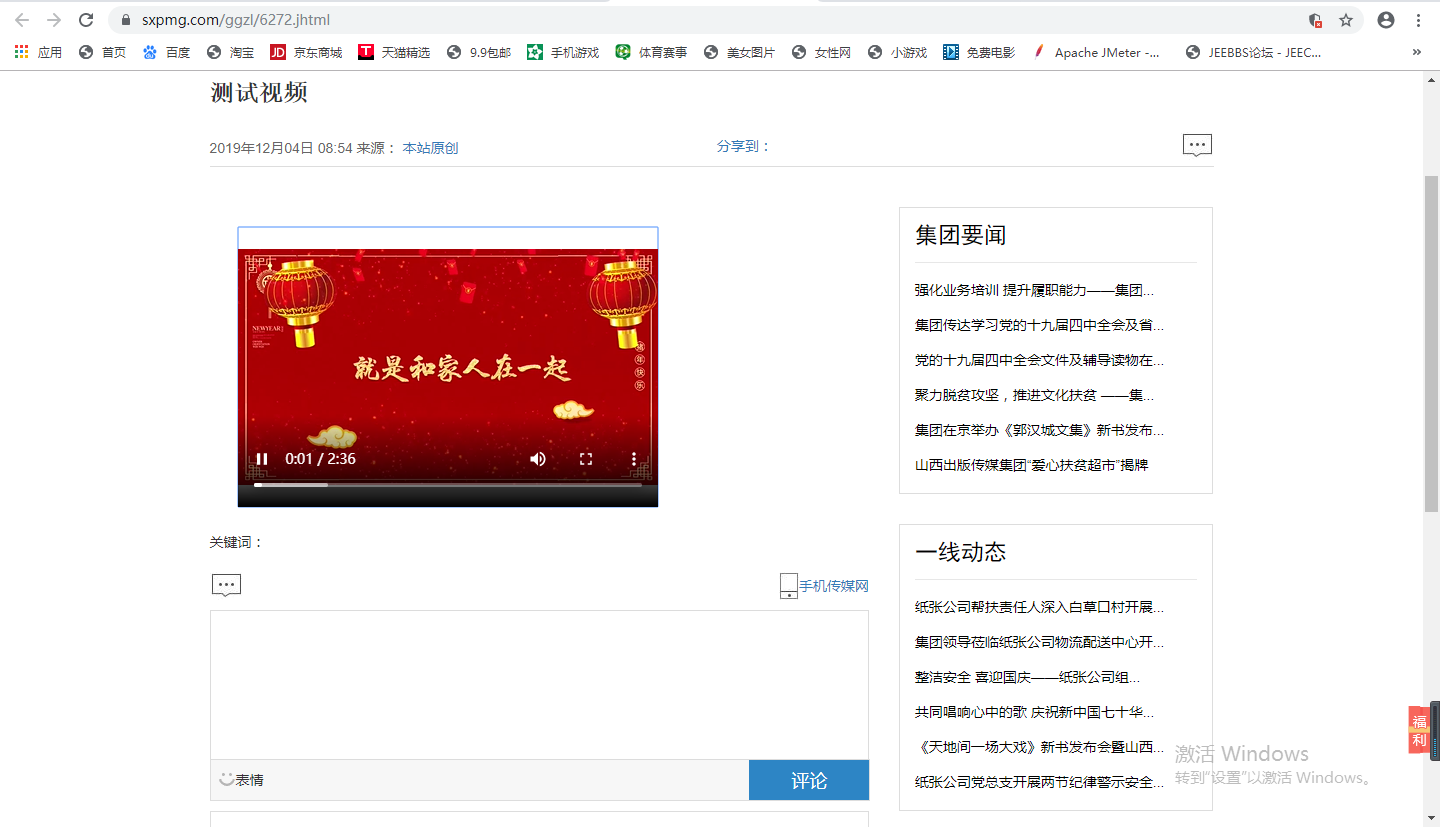Open the 表情 emoji picker
The width and height of the screenshot is (1440, 827).
click(242, 780)
